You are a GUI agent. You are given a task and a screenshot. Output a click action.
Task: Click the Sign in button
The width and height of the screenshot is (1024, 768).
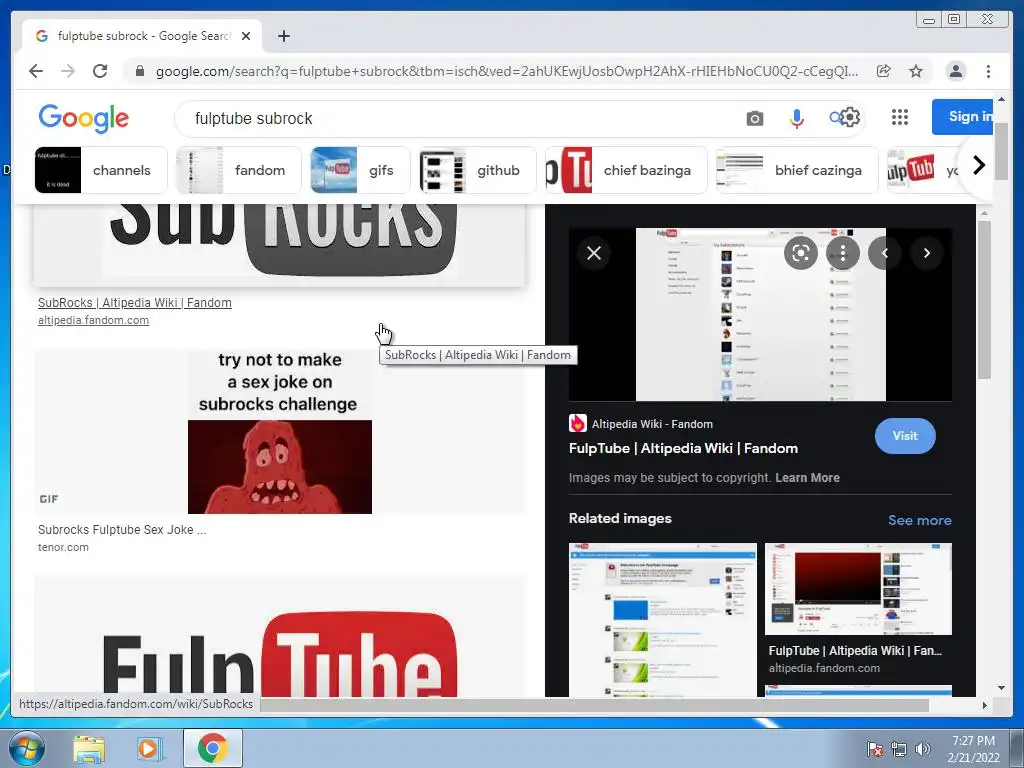[963, 117]
